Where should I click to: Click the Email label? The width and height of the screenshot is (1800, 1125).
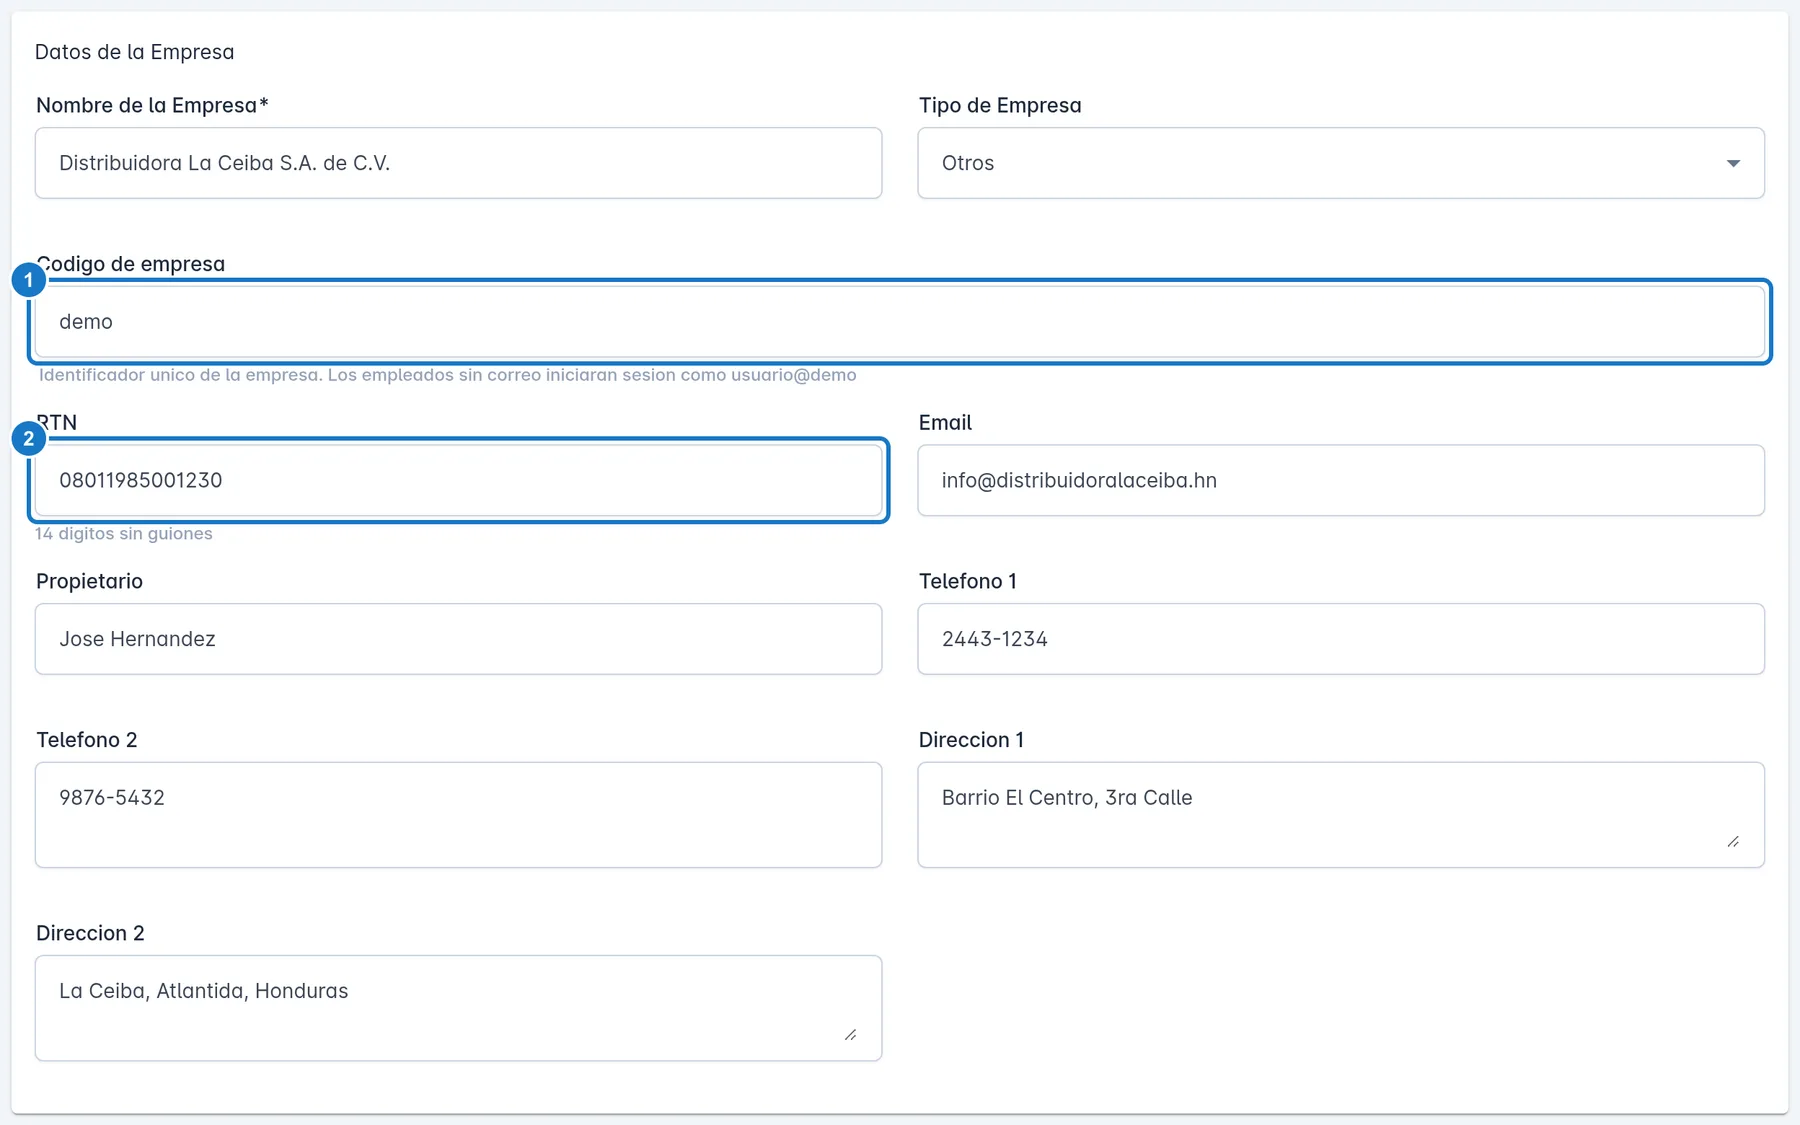[945, 422]
